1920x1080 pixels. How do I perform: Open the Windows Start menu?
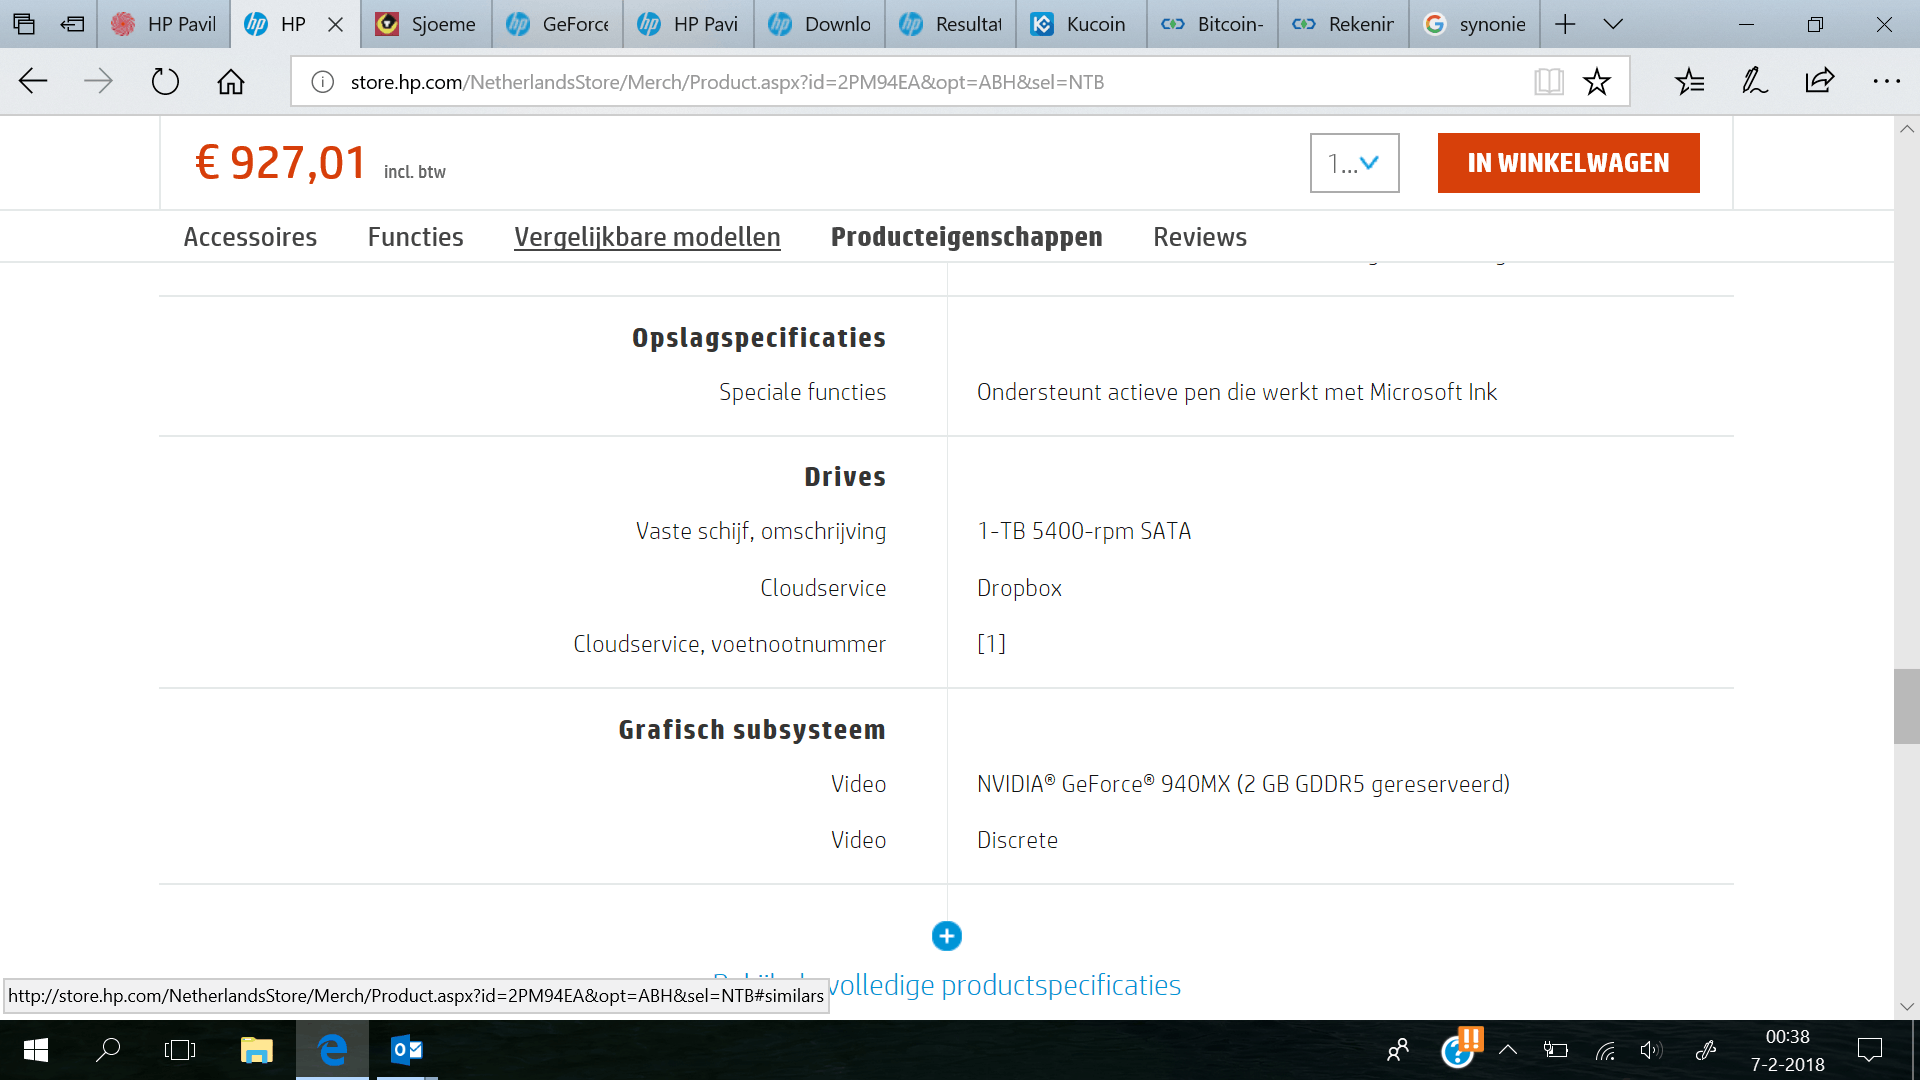(36, 1050)
